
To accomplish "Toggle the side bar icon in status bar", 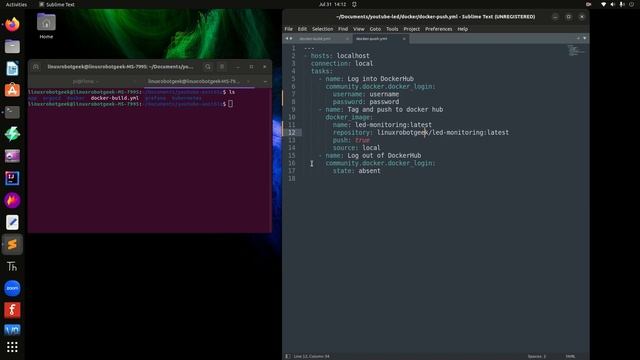I will coord(288,356).
